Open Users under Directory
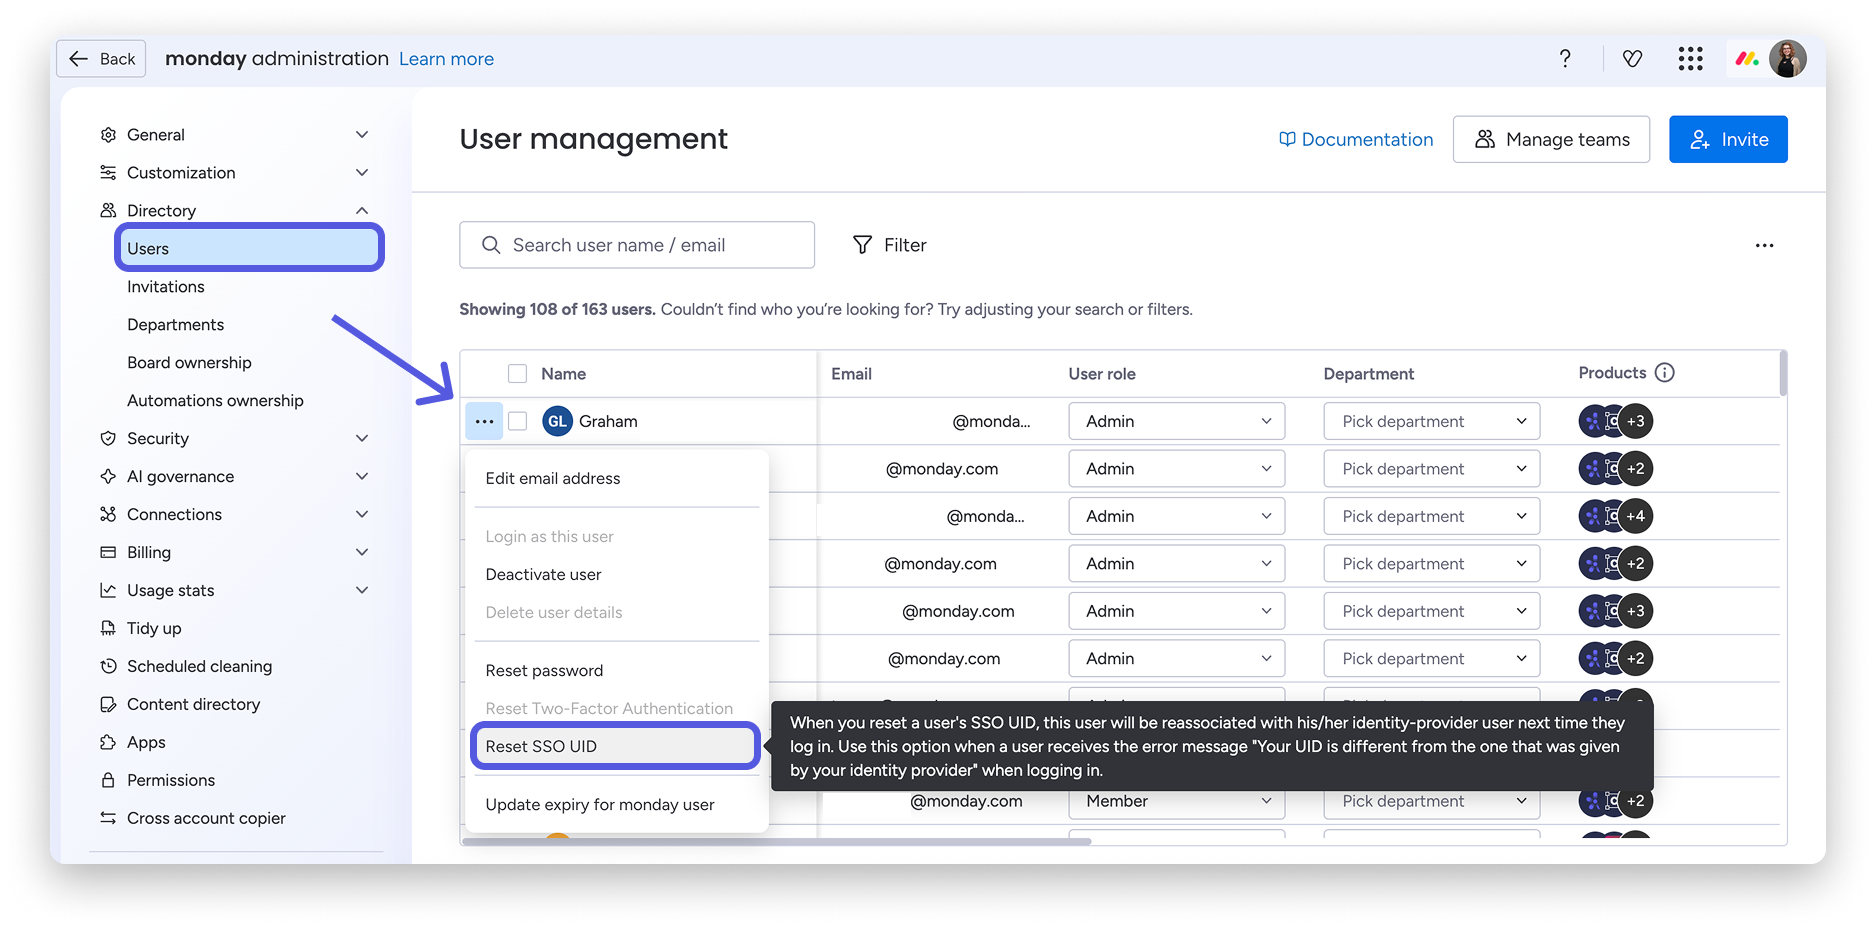 click(x=249, y=248)
